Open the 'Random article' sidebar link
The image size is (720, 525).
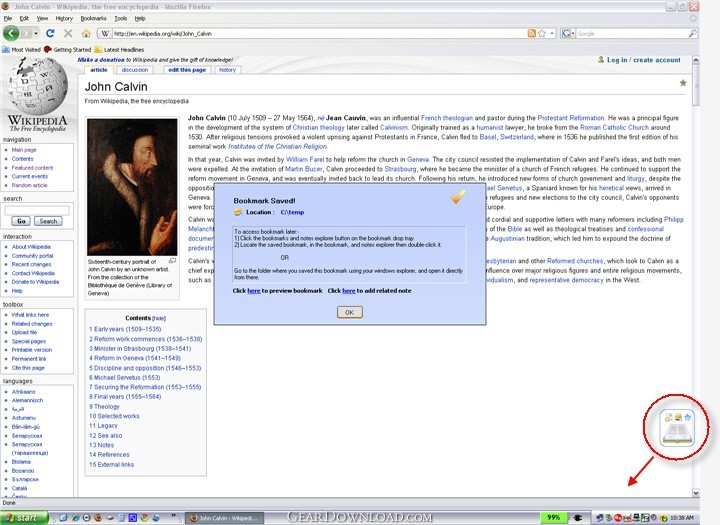tap(29, 185)
